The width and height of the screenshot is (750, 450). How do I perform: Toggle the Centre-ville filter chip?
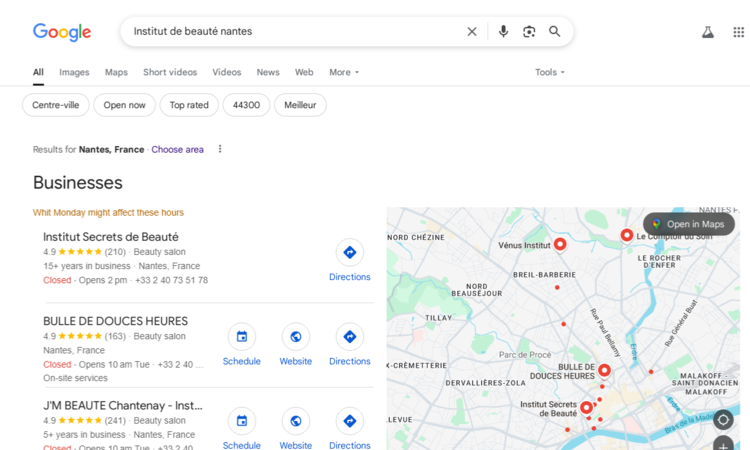point(56,105)
